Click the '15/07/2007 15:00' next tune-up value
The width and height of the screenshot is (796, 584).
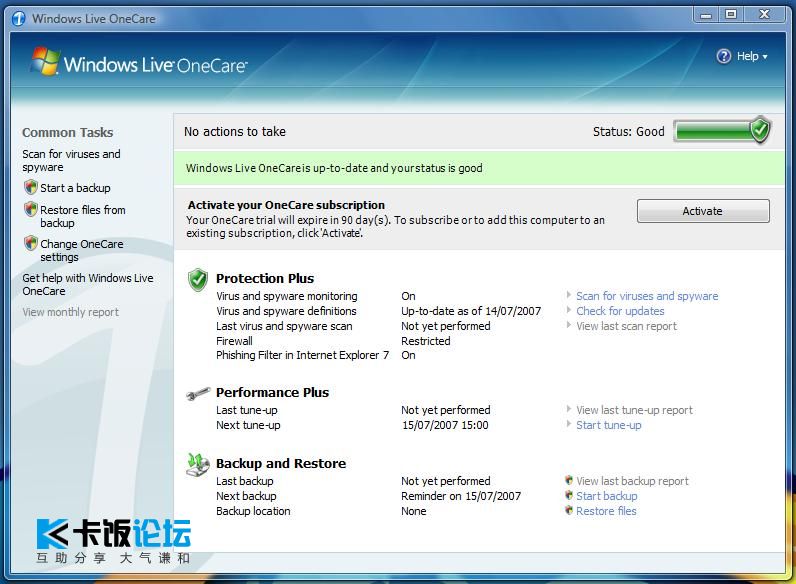point(445,425)
